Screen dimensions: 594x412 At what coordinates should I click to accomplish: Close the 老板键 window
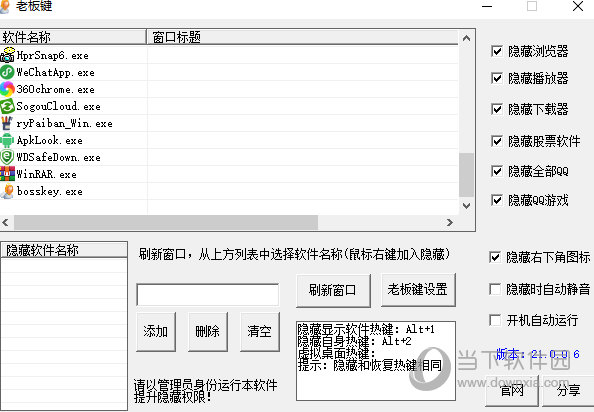pos(578,6)
